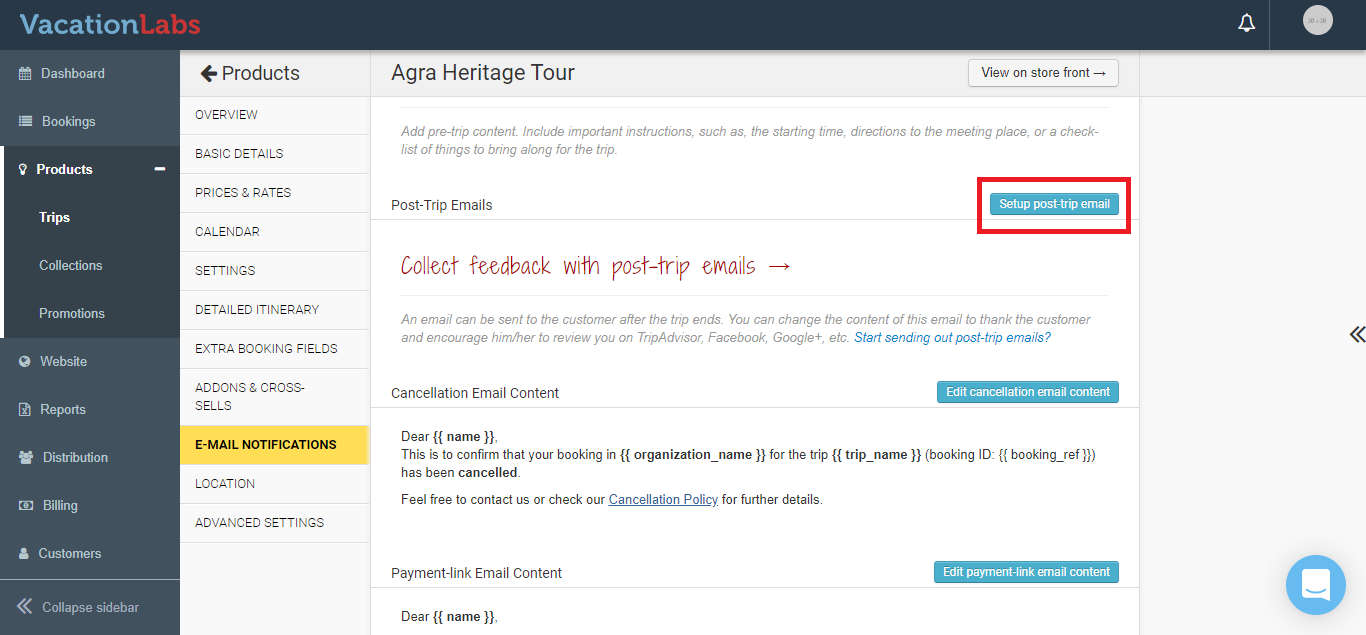Open the user avatar profile menu
The height and width of the screenshot is (635, 1366).
point(1318,20)
